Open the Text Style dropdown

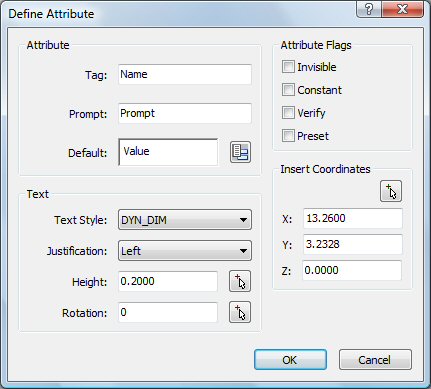point(185,220)
